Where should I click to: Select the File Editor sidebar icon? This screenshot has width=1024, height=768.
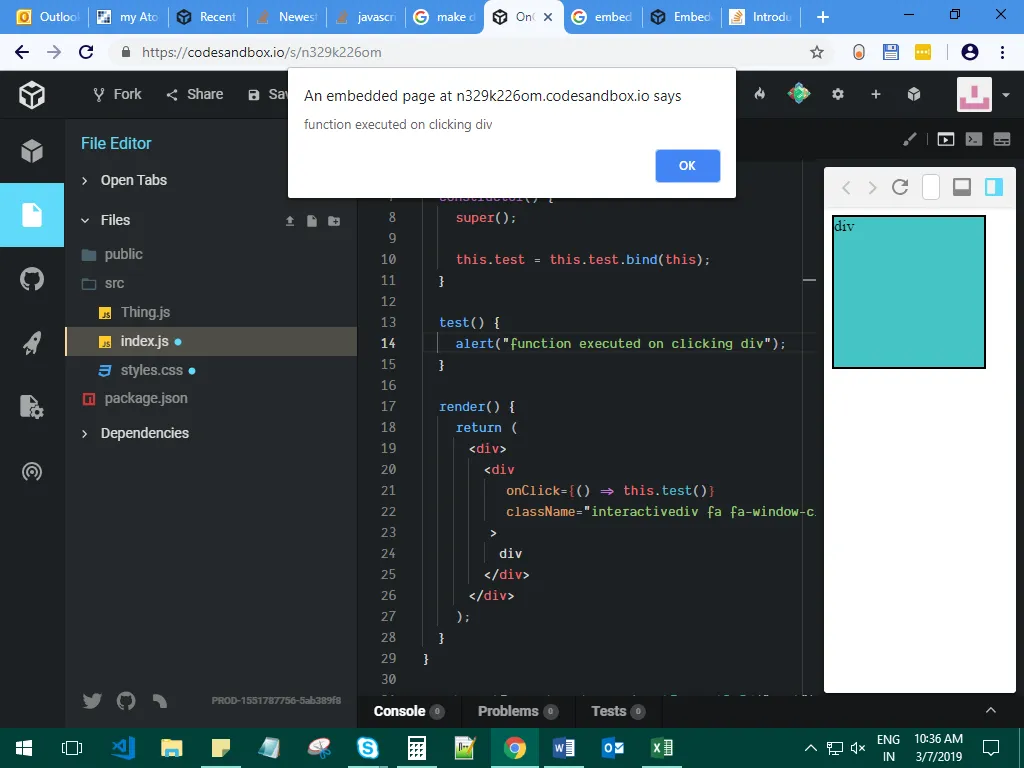31,215
